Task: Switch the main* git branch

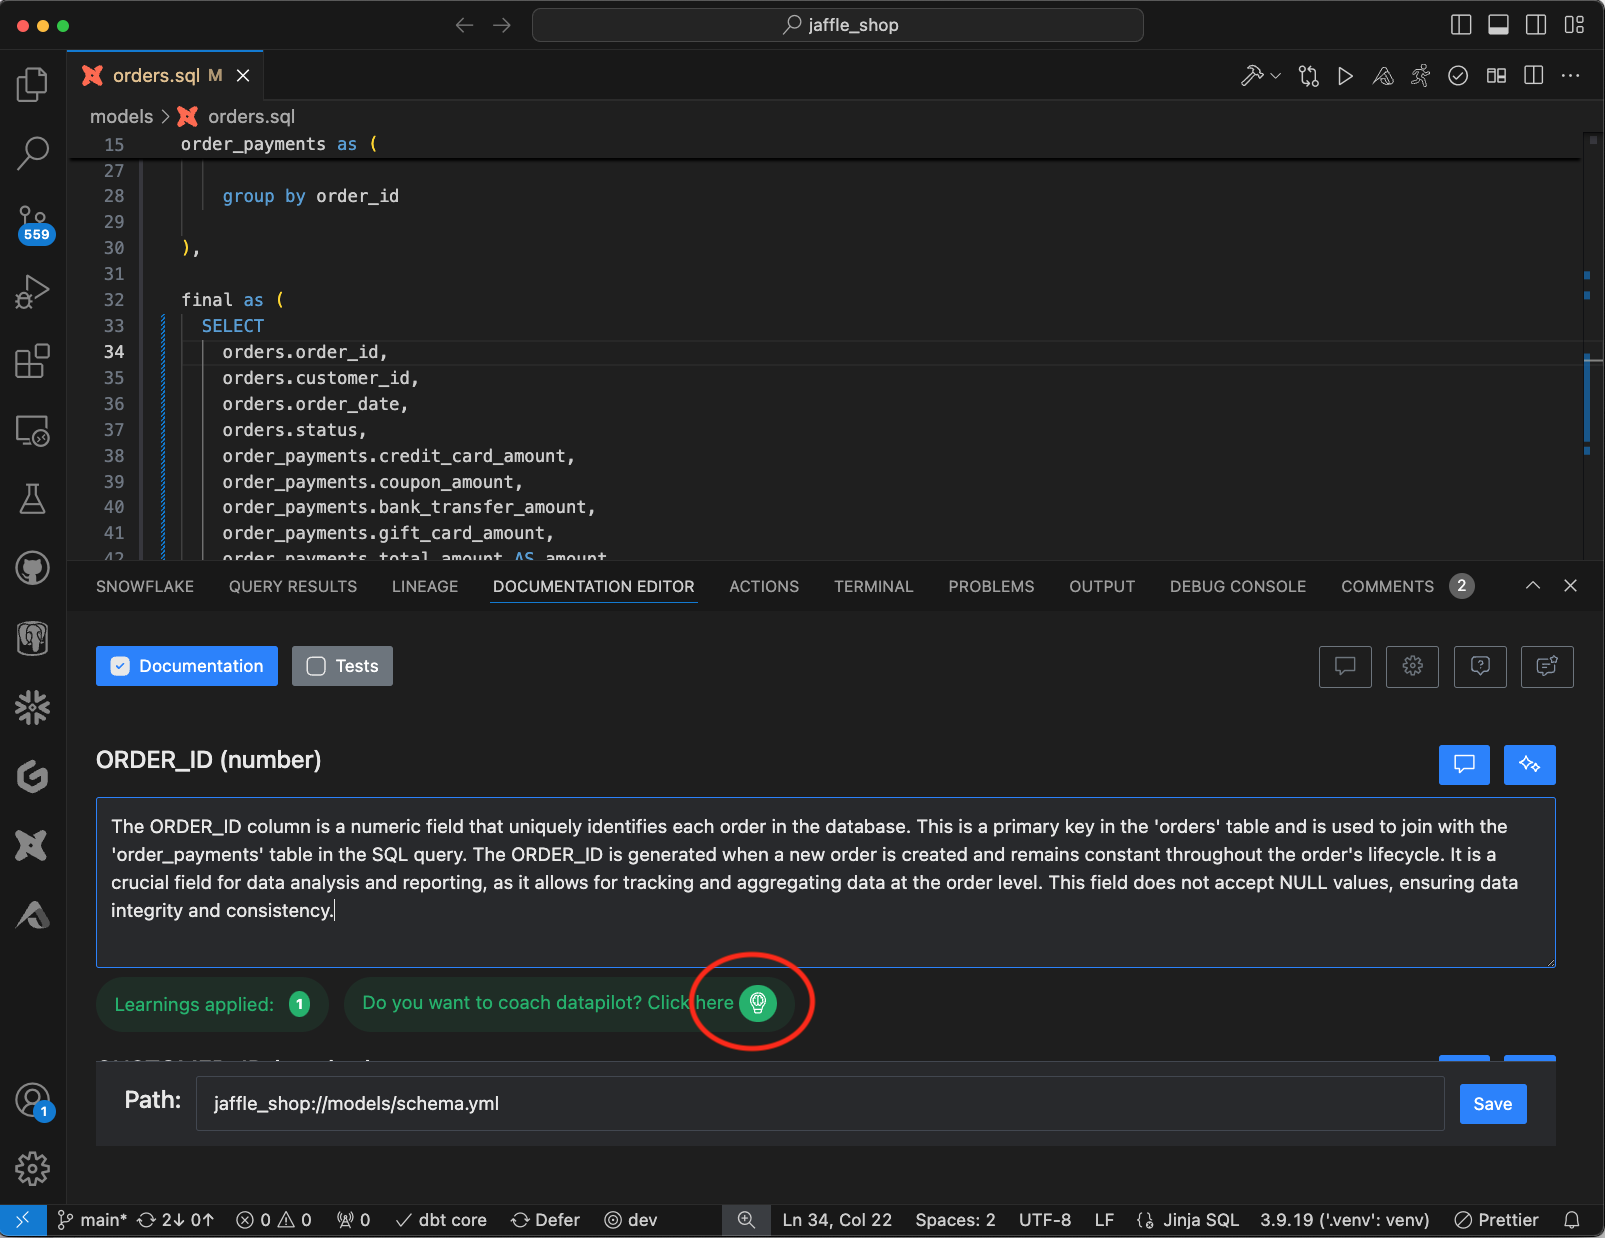Action: pos(92,1220)
